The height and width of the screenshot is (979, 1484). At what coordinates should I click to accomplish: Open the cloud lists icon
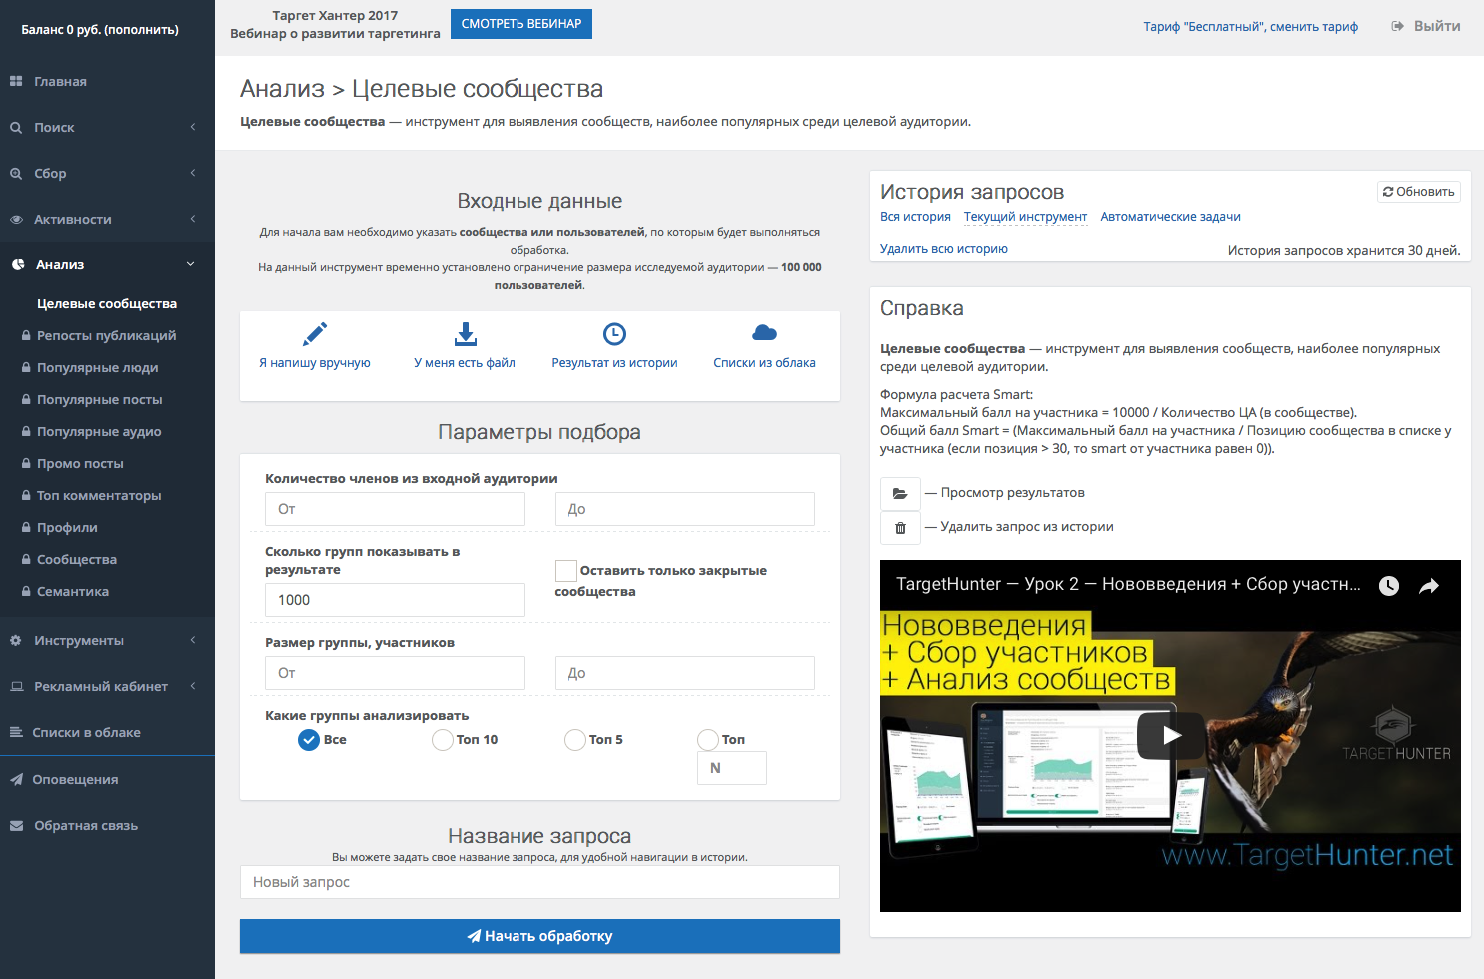point(764,333)
